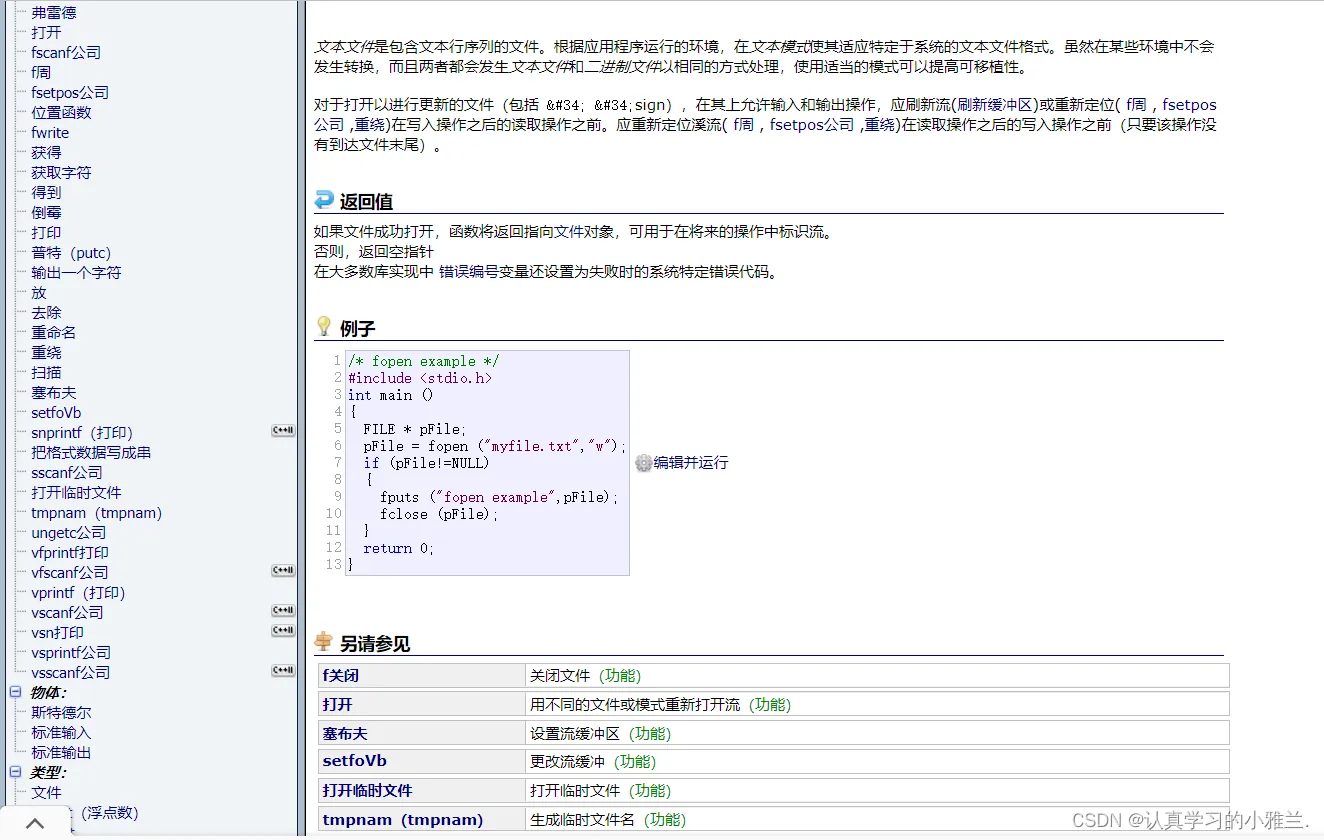Screen dimensions: 1324x840
Task: Select fscanf公司 in sidebar
Action: point(66,52)
